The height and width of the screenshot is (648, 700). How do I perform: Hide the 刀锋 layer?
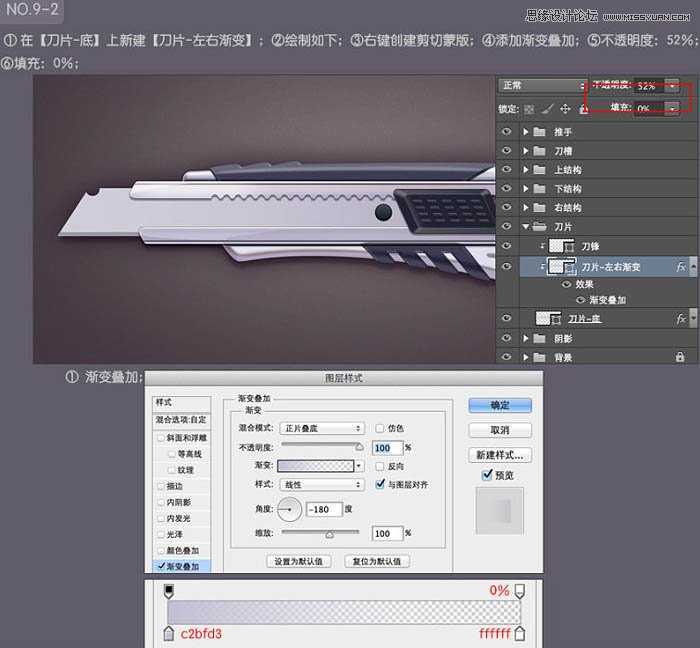506,245
